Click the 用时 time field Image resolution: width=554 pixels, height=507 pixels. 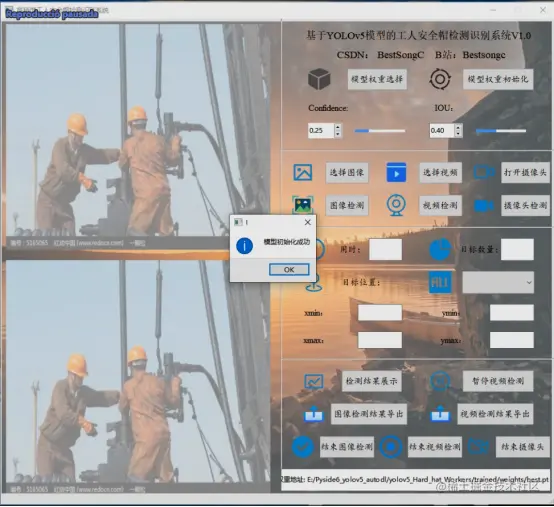coord(385,249)
